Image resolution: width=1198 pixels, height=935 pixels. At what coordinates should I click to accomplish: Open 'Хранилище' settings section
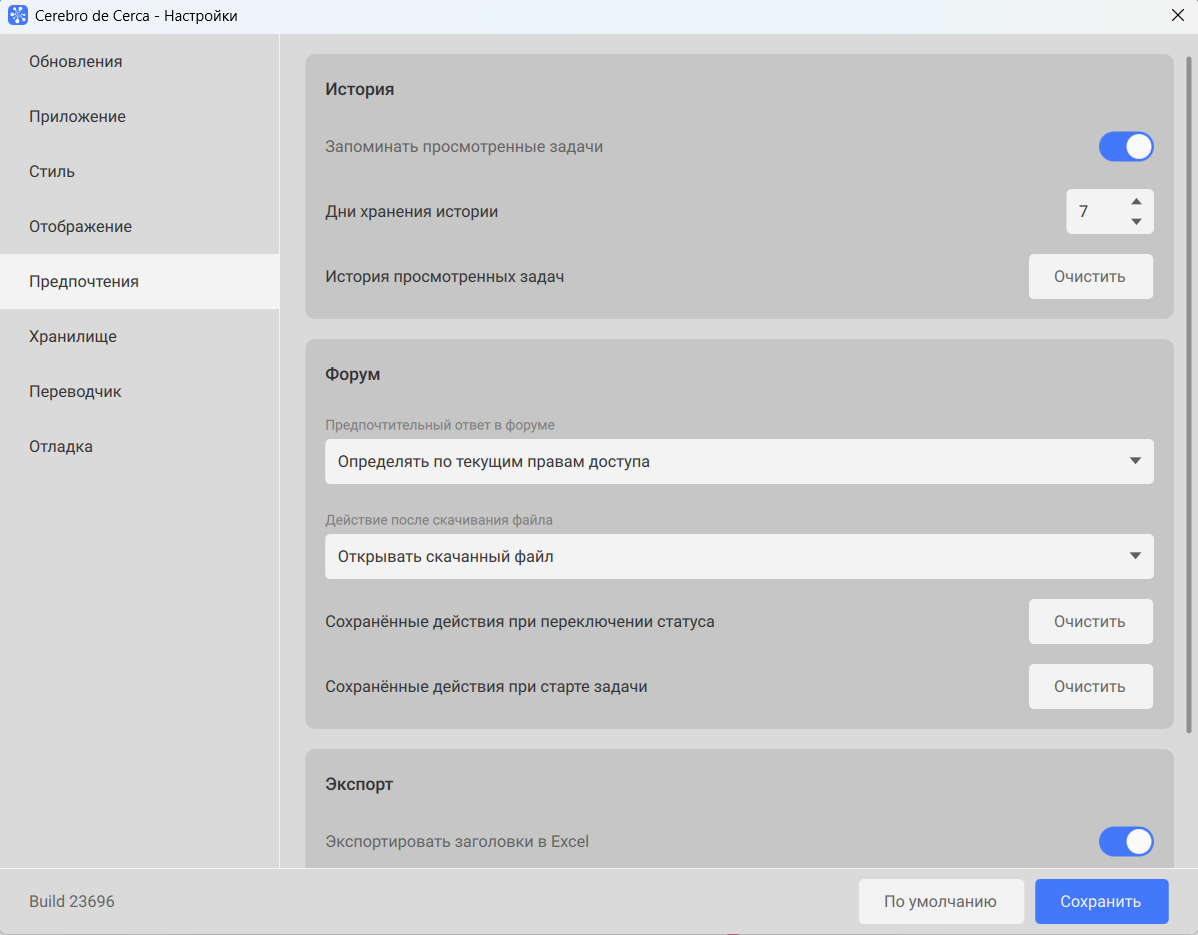[x=73, y=337]
